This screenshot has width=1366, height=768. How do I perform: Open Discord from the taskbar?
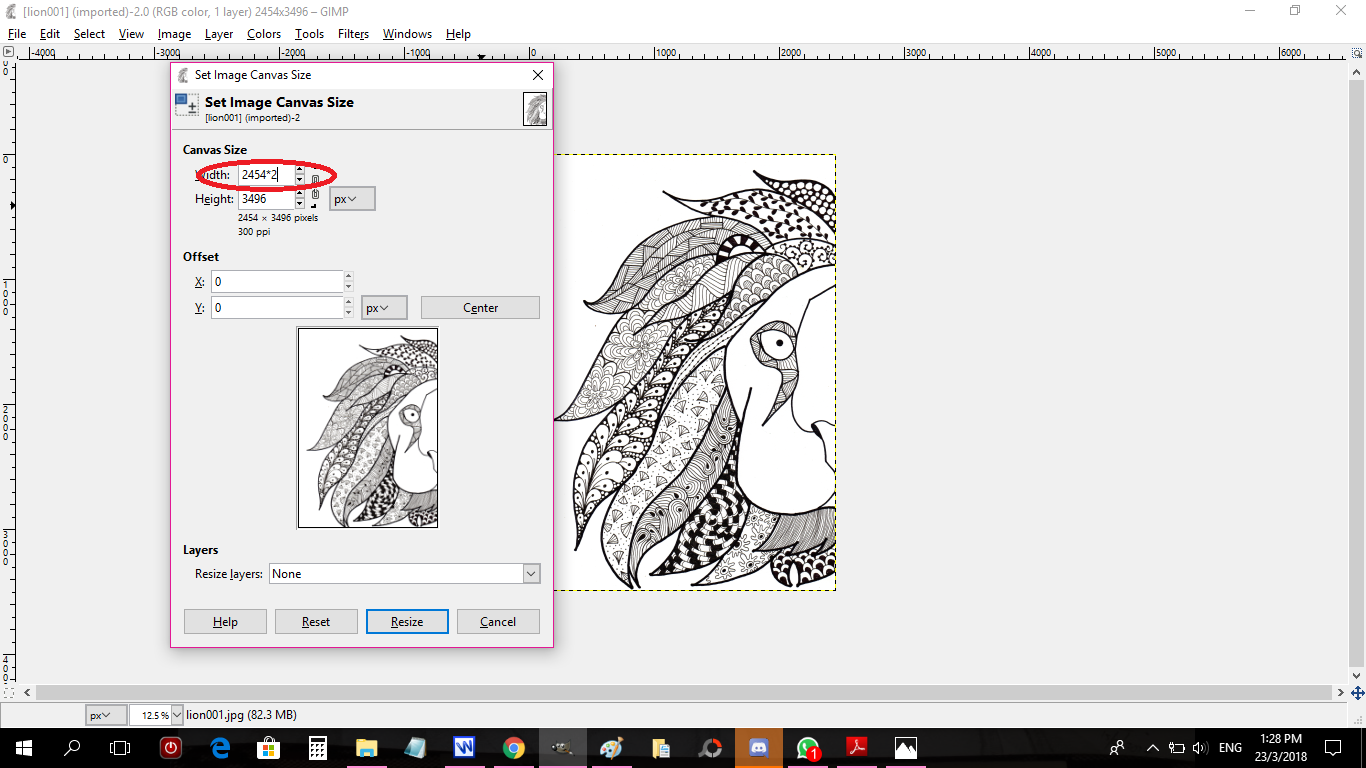[x=758, y=747]
